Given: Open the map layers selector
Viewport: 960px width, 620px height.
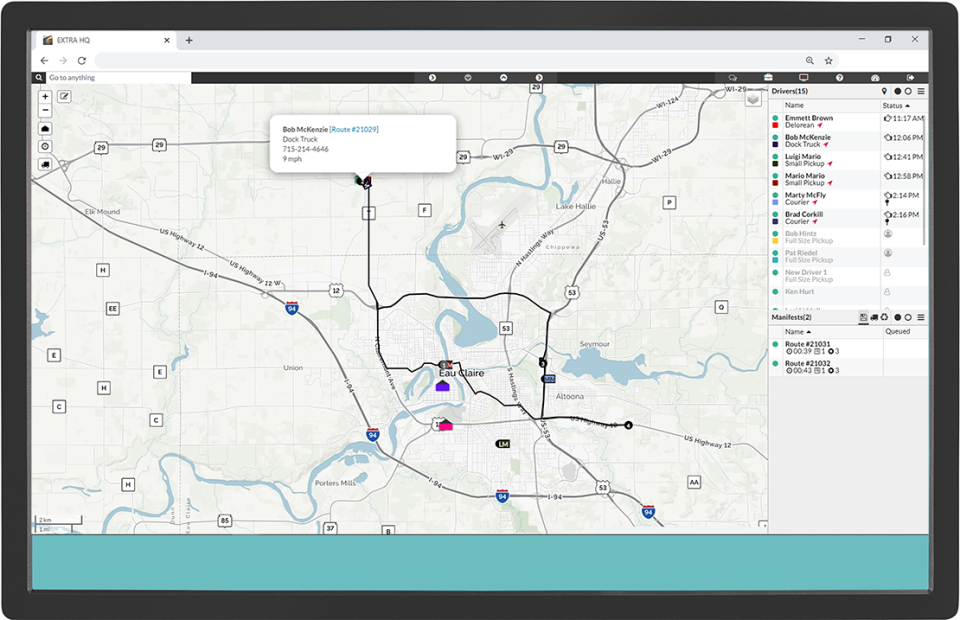Looking at the screenshot, I should (753, 99).
